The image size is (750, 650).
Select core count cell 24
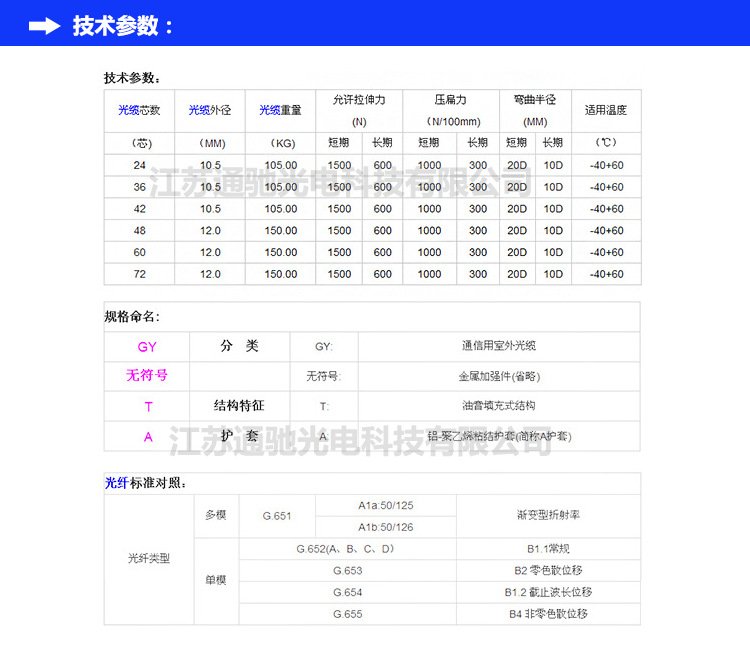tap(140, 165)
